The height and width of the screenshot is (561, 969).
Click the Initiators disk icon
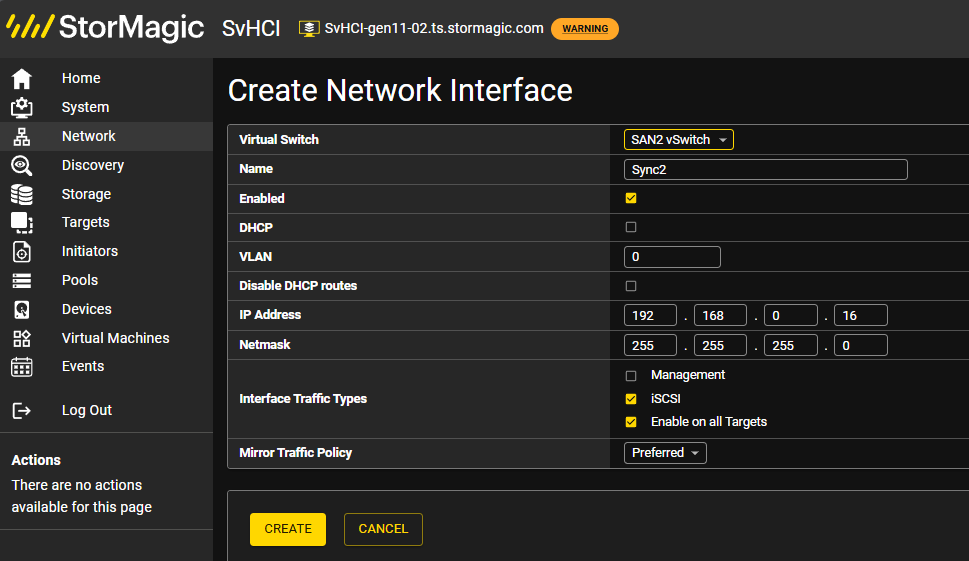pyautogui.click(x=22, y=251)
